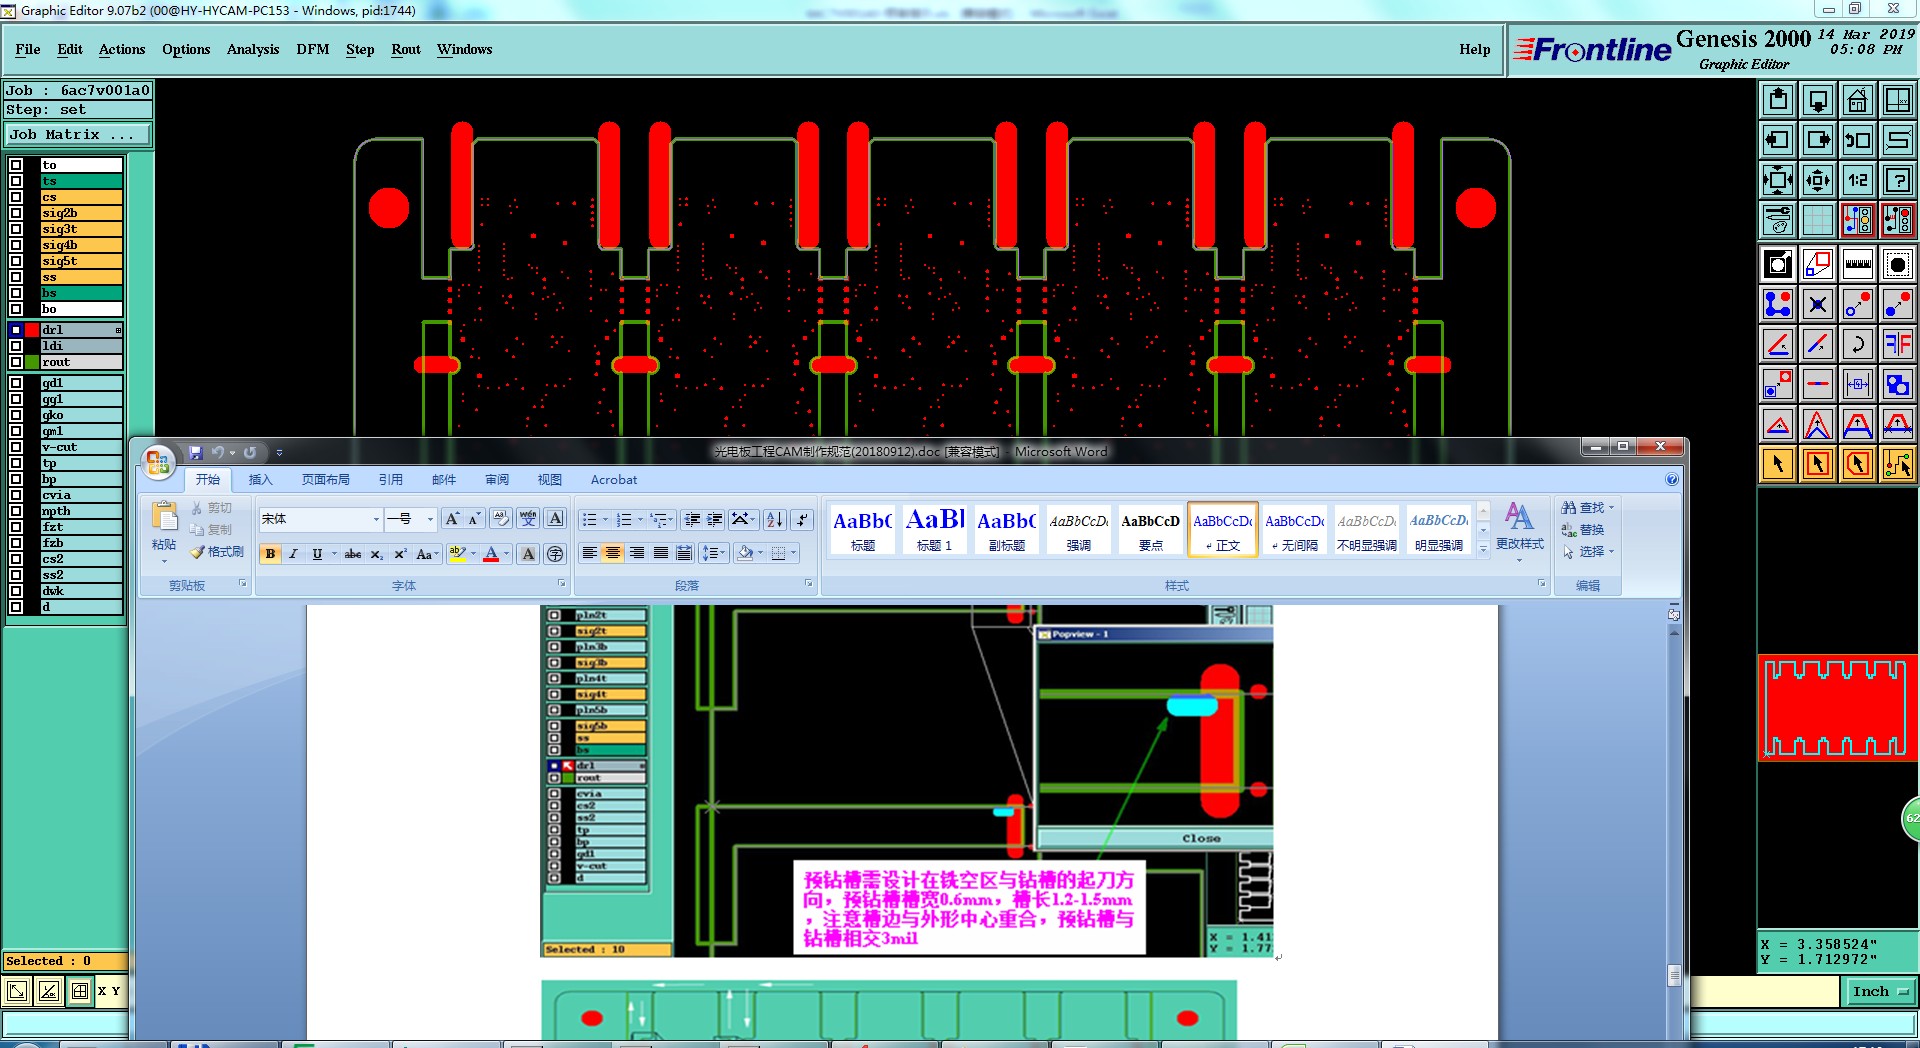Click Word's format painter button
This screenshot has width=1920, height=1048.
217,552
